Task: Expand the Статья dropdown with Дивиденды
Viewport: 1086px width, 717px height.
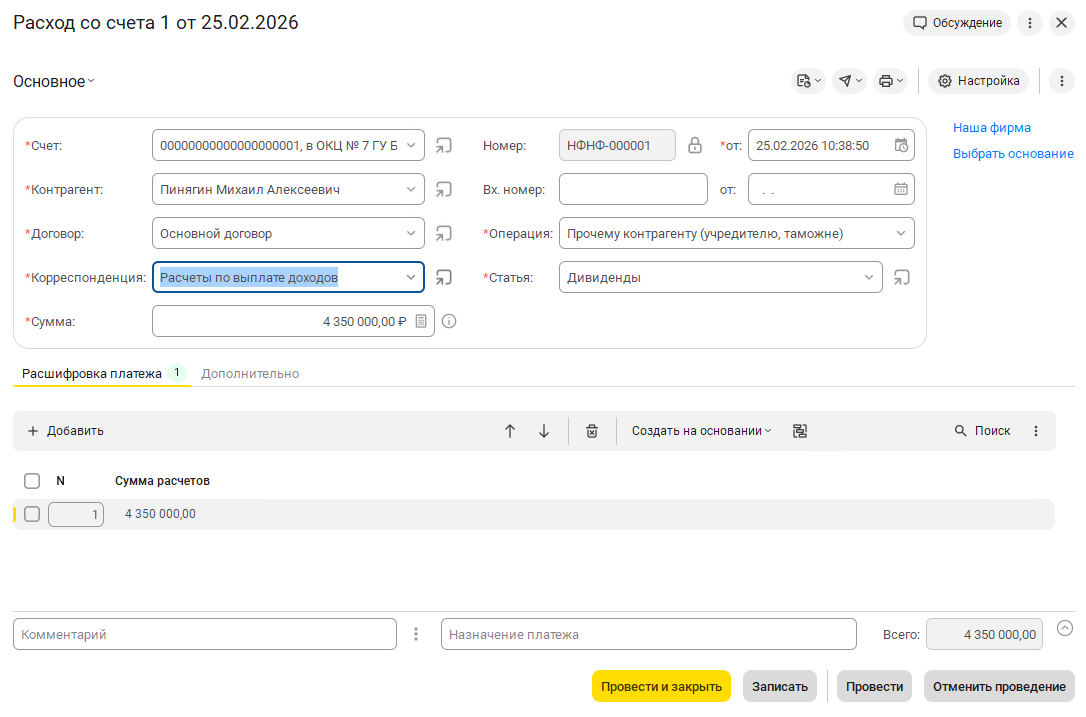Action: pos(869,278)
